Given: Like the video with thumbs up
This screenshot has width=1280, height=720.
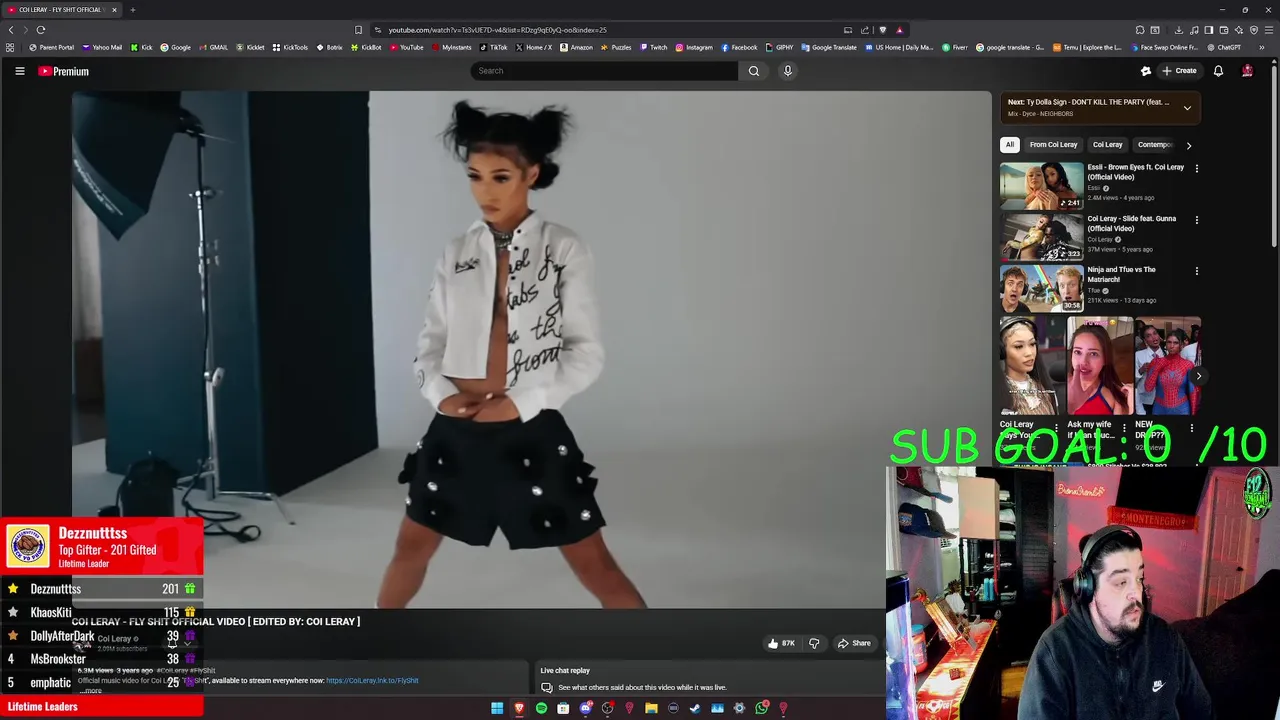Looking at the screenshot, I should click(781, 643).
